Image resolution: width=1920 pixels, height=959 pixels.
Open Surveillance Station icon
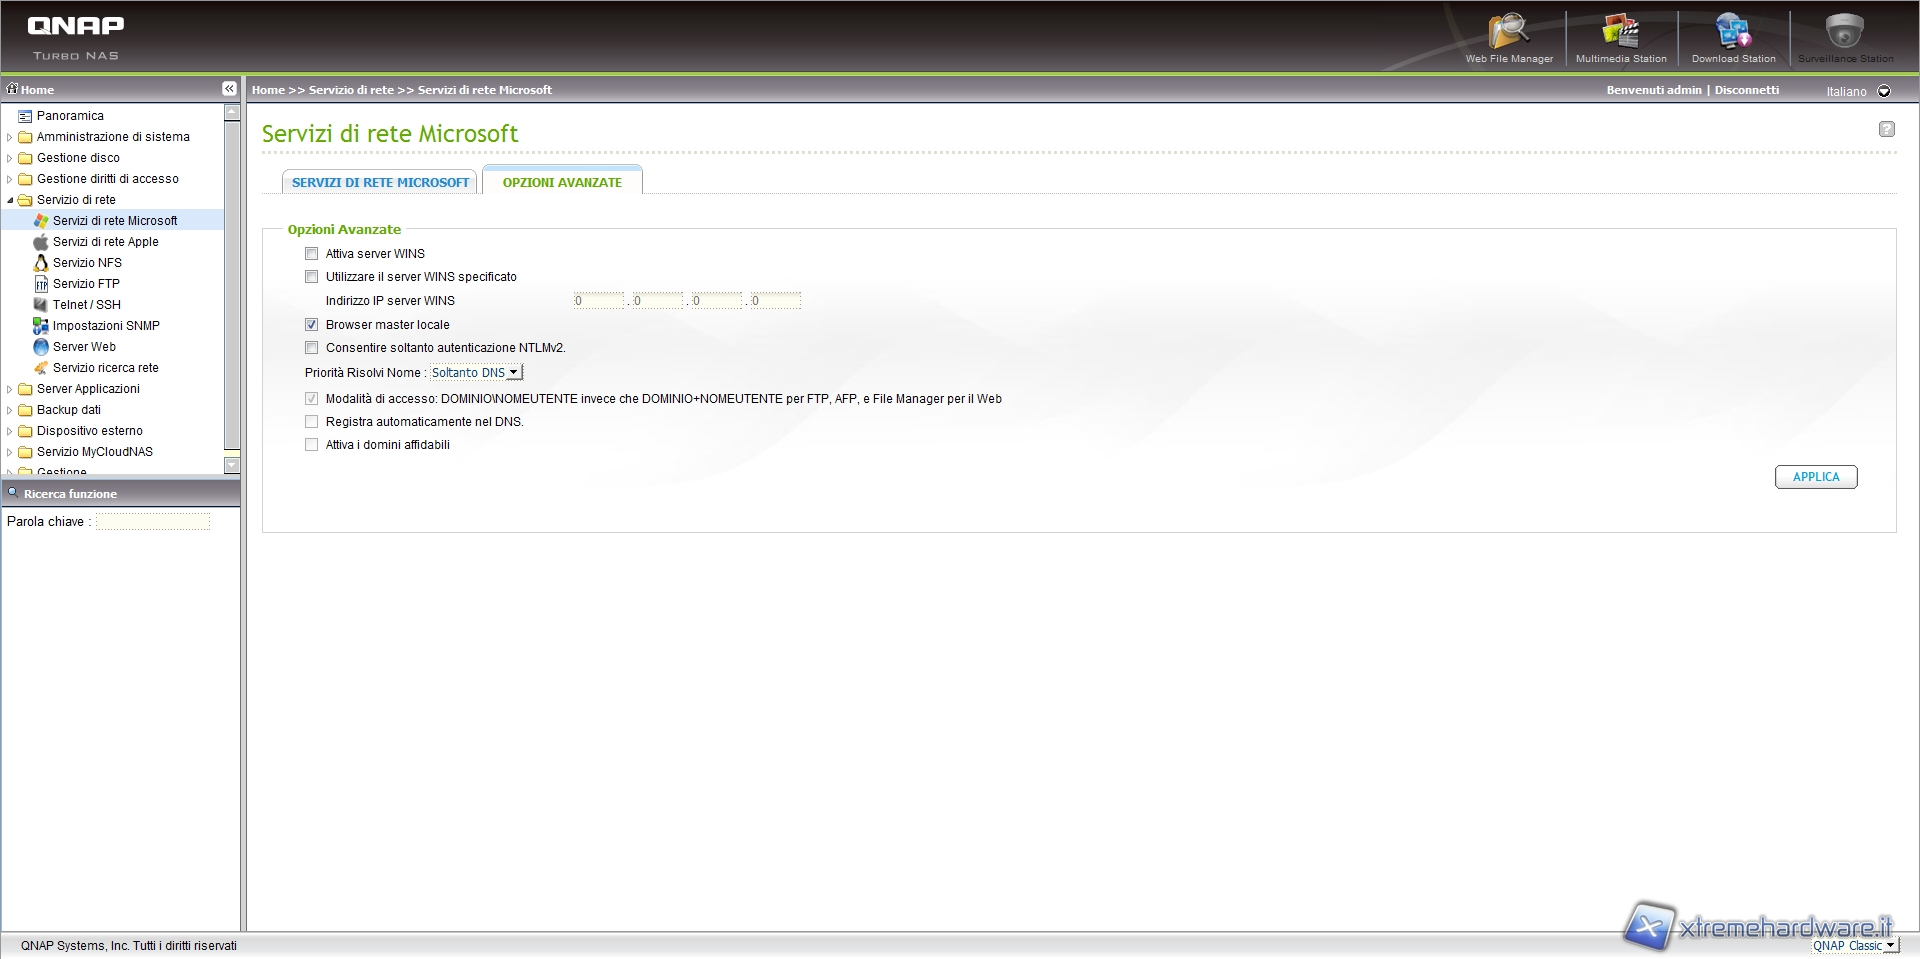pos(1844,36)
